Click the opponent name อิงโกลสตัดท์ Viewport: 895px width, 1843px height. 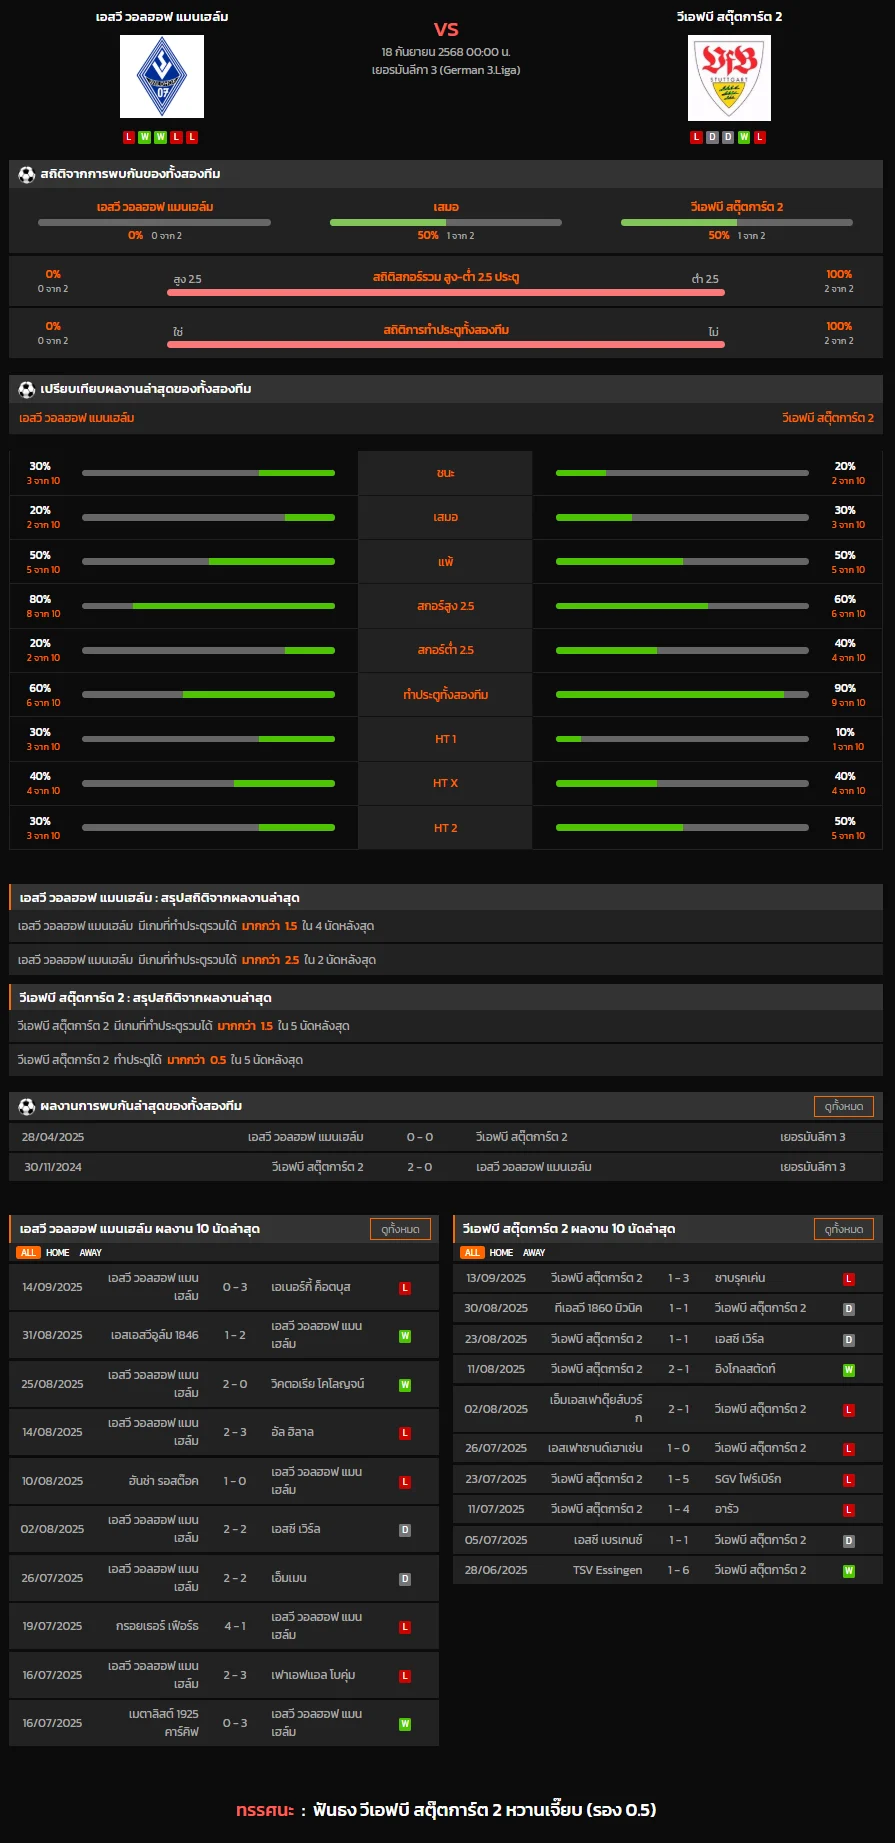745,1370
